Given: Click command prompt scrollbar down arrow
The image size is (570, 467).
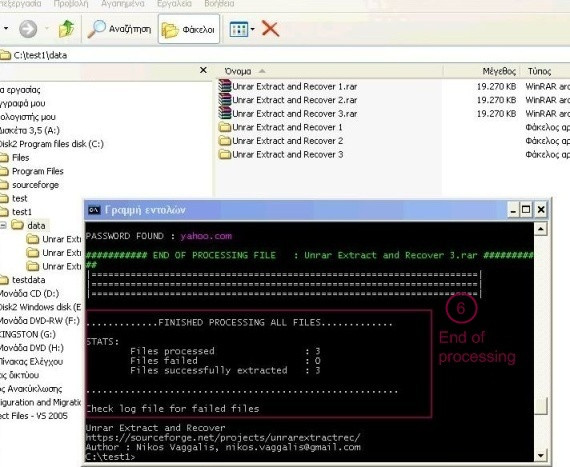Looking at the screenshot, I should coord(541,455).
